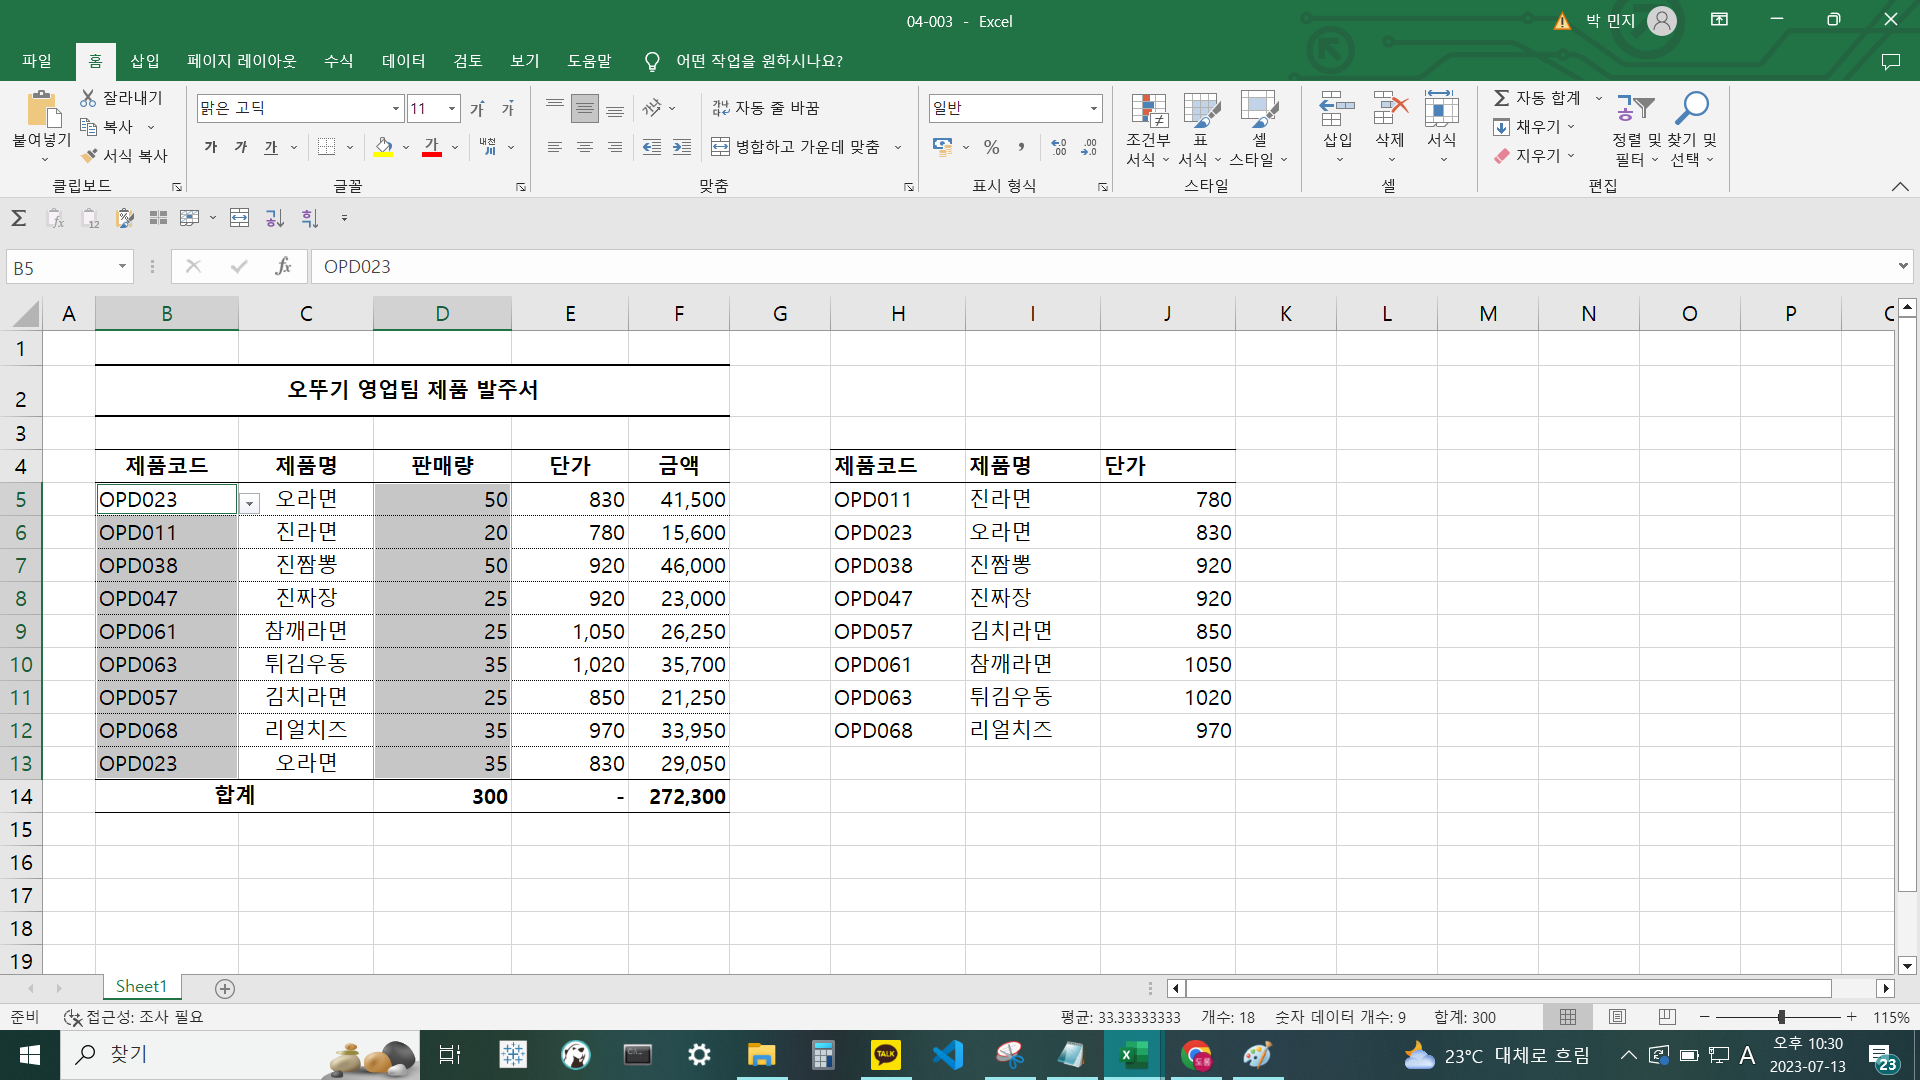This screenshot has height=1080, width=1920.
Task: Cut selection with 잘라내기 scissors icon
Action: [x=121, y=98]
